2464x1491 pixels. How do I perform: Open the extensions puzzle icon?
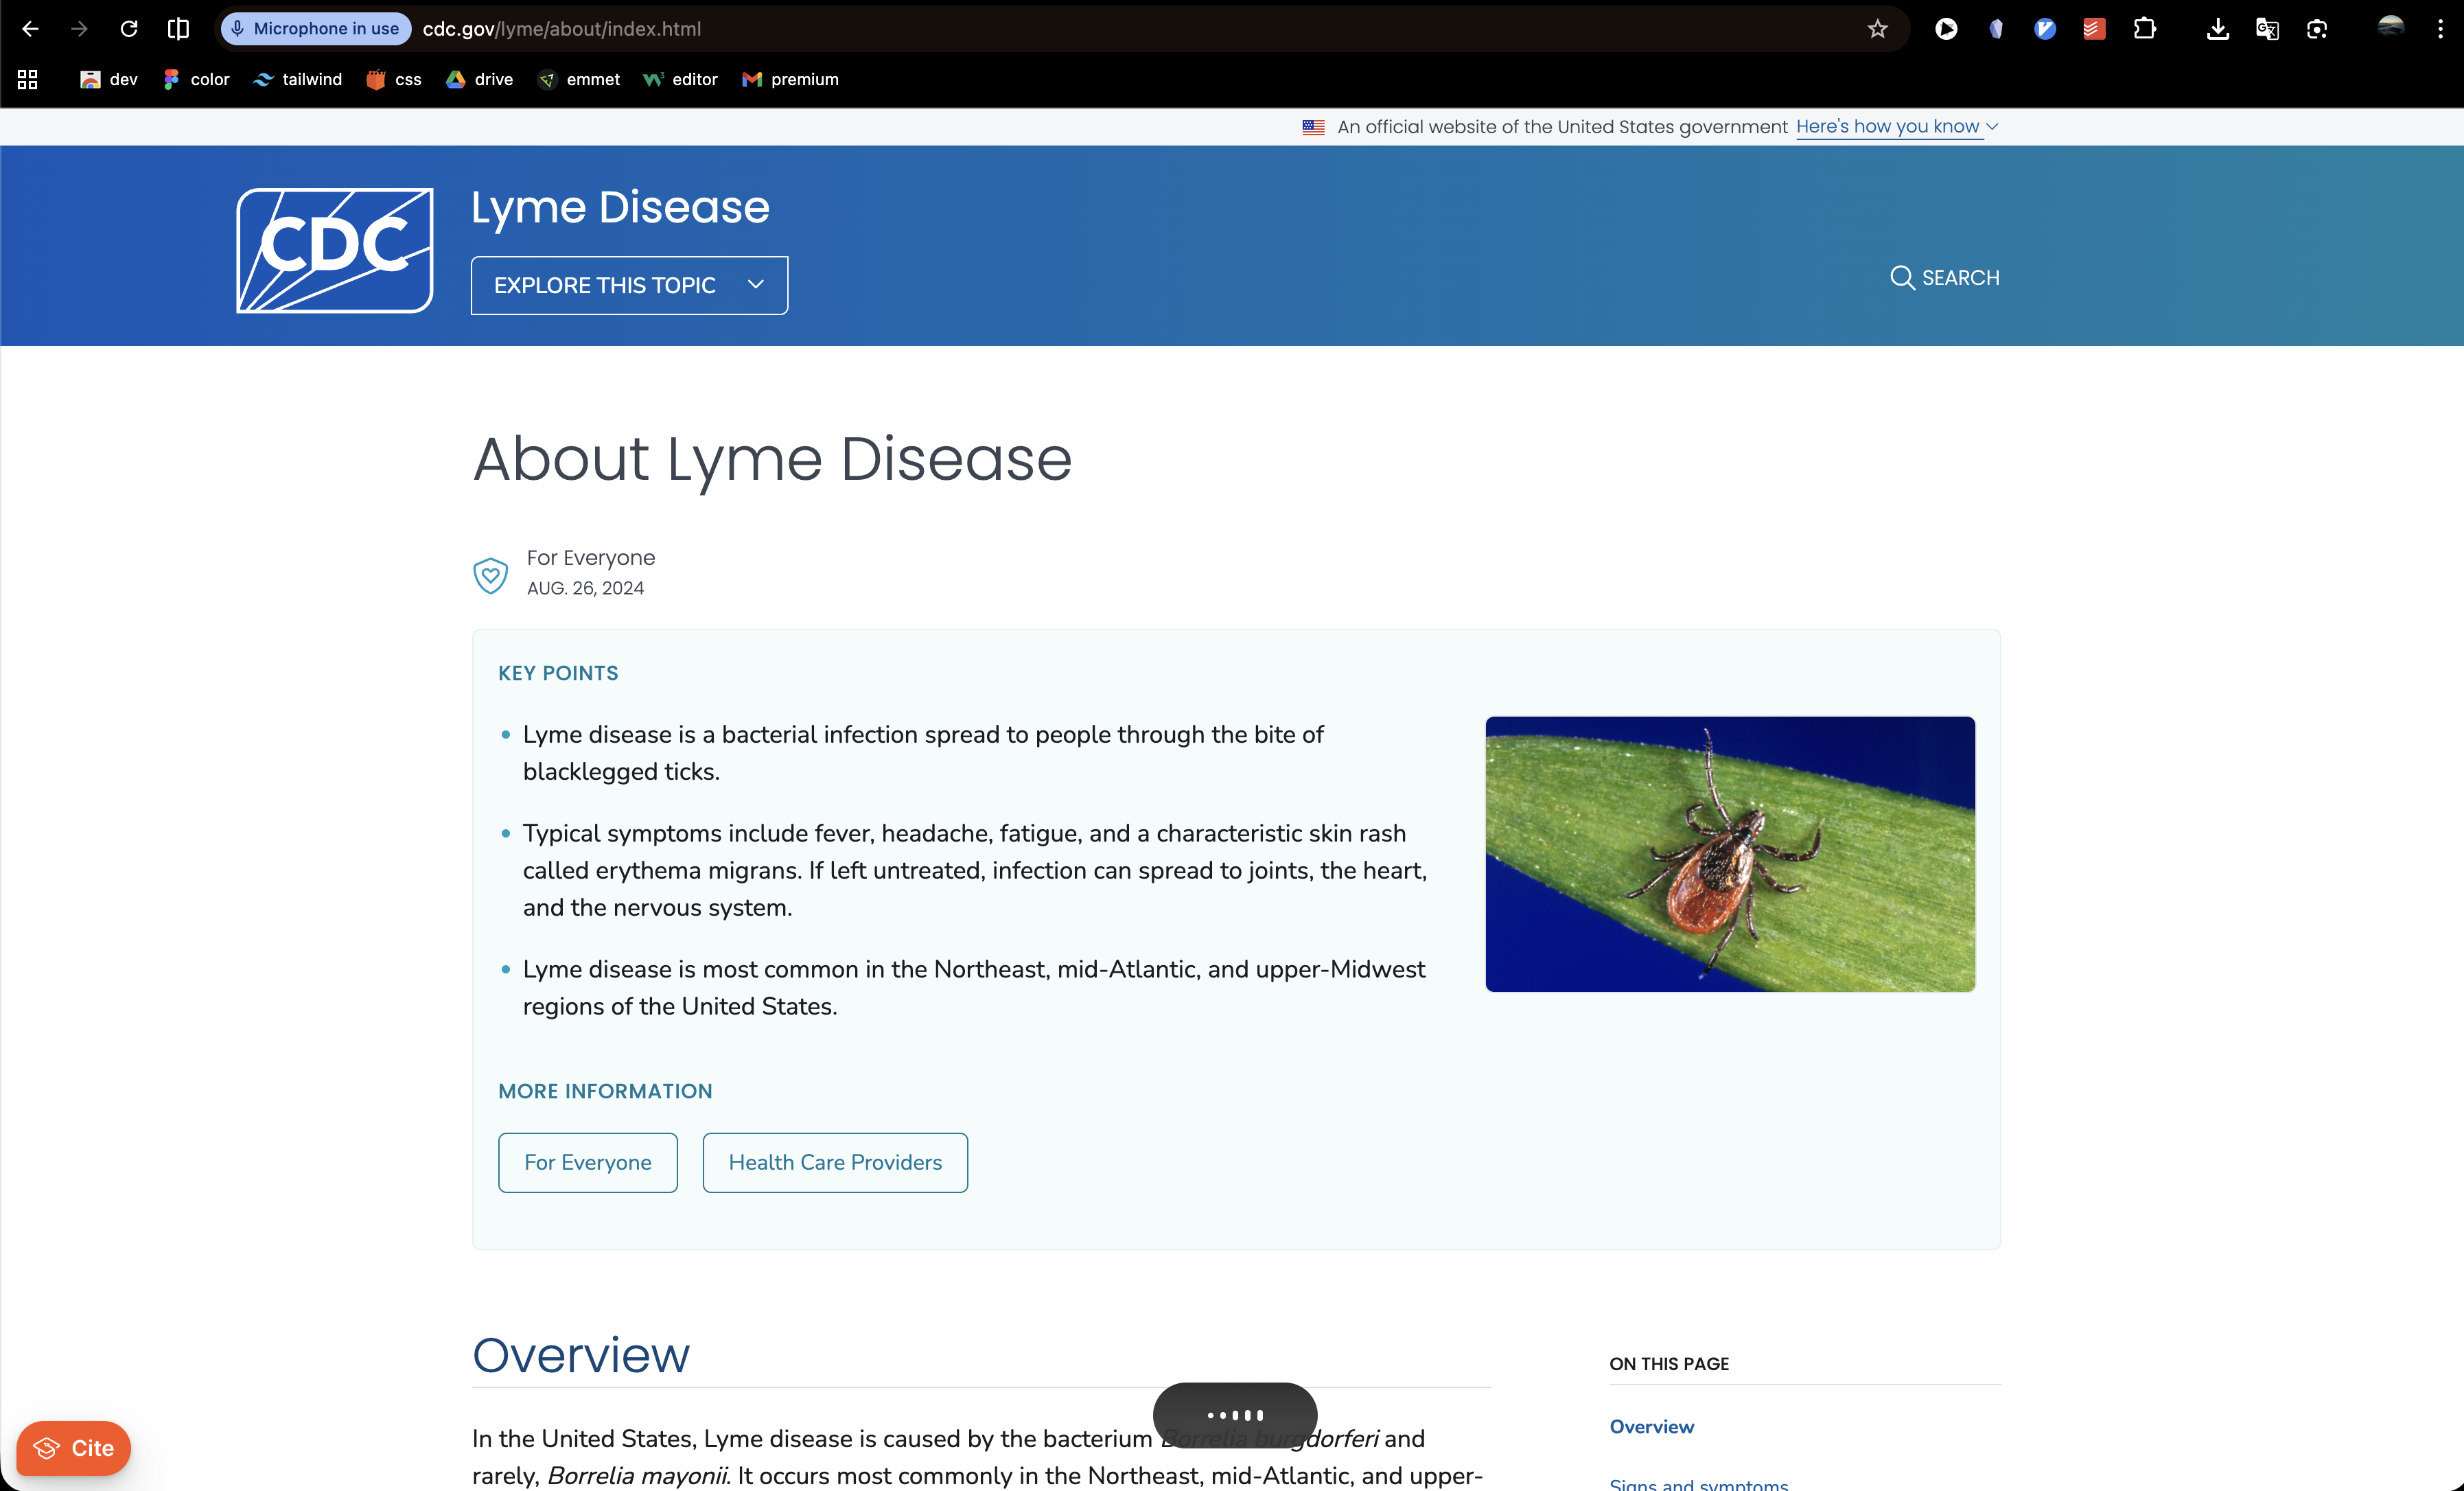click(x=2144, y=29)
